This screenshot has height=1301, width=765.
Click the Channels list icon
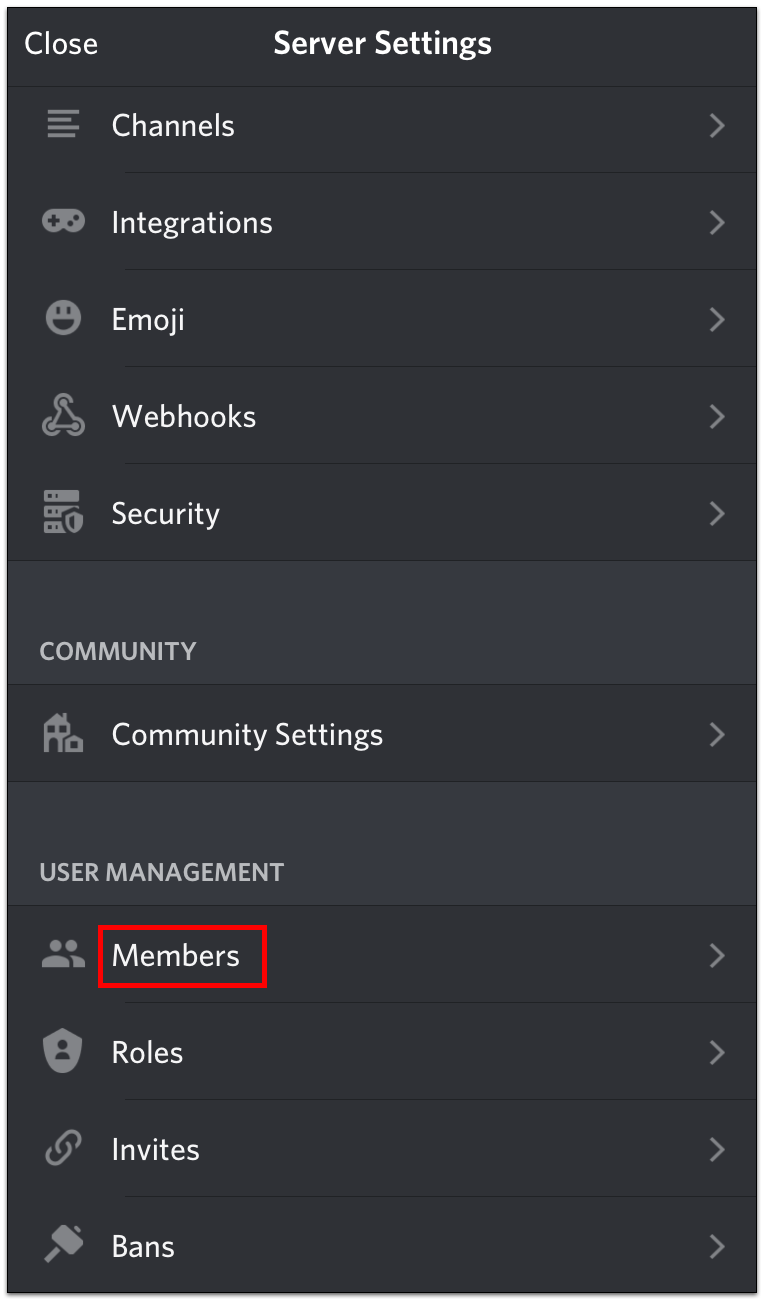[63, 125]
